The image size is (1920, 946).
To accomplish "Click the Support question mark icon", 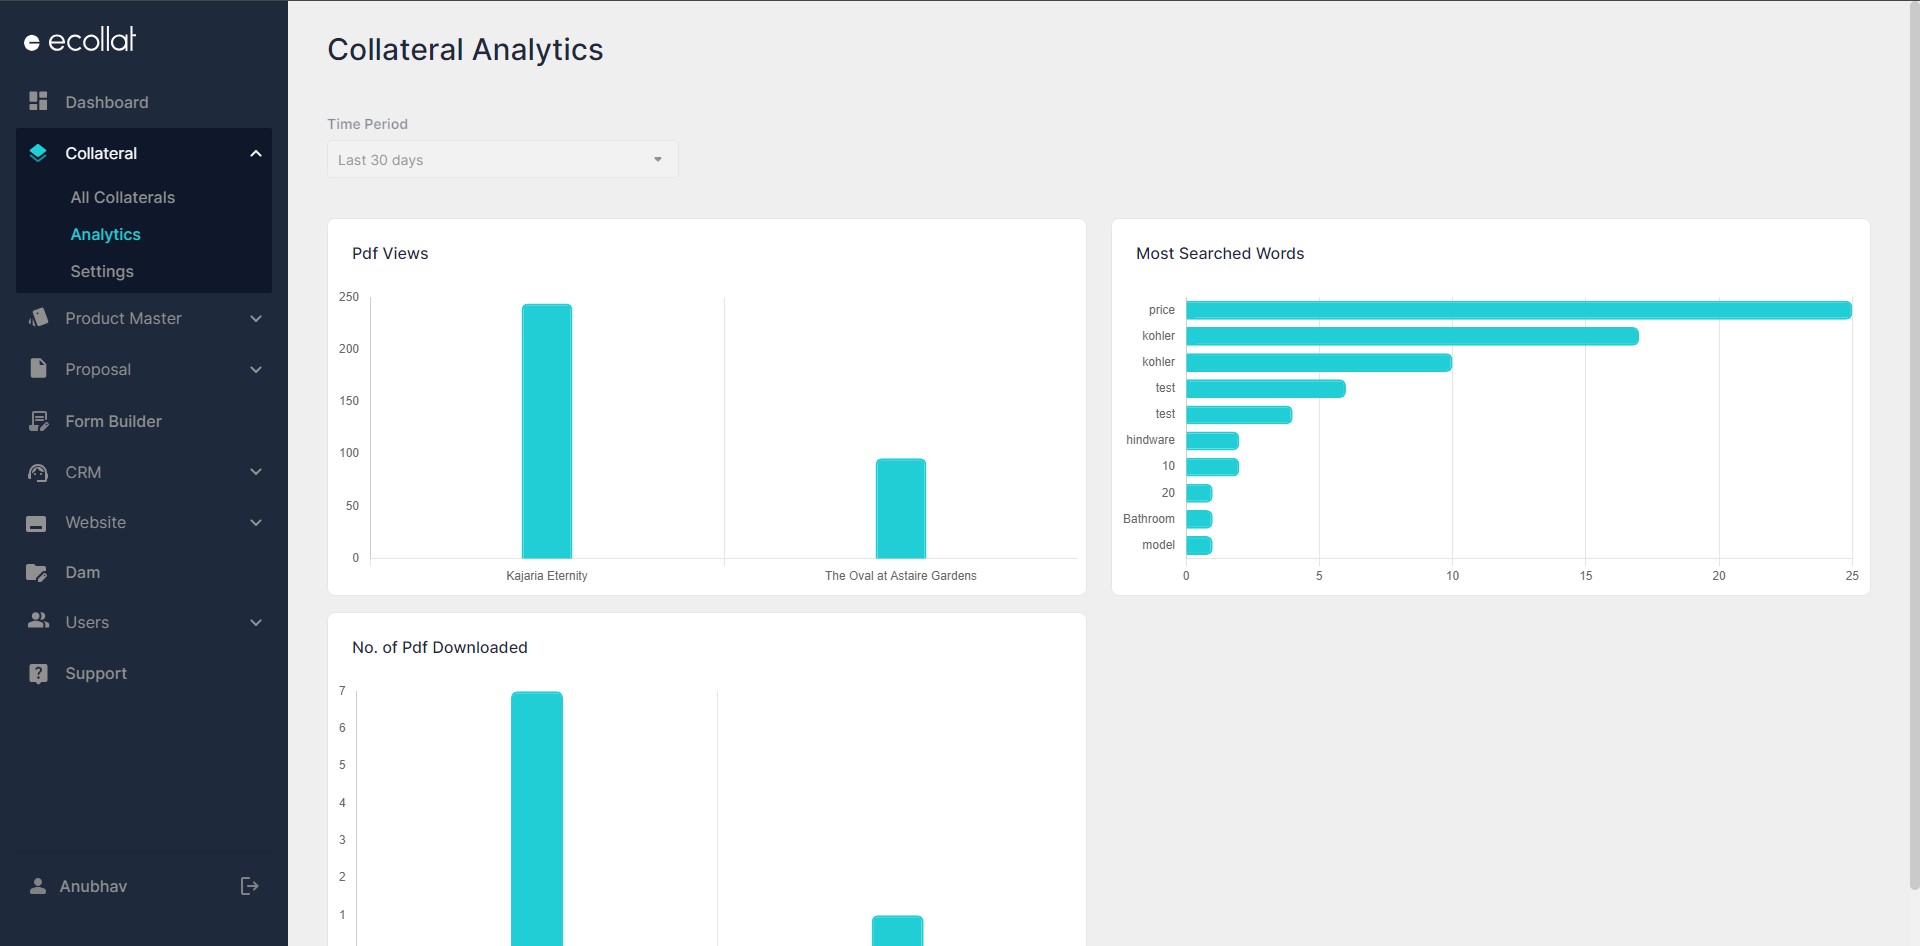I will 38,673.
